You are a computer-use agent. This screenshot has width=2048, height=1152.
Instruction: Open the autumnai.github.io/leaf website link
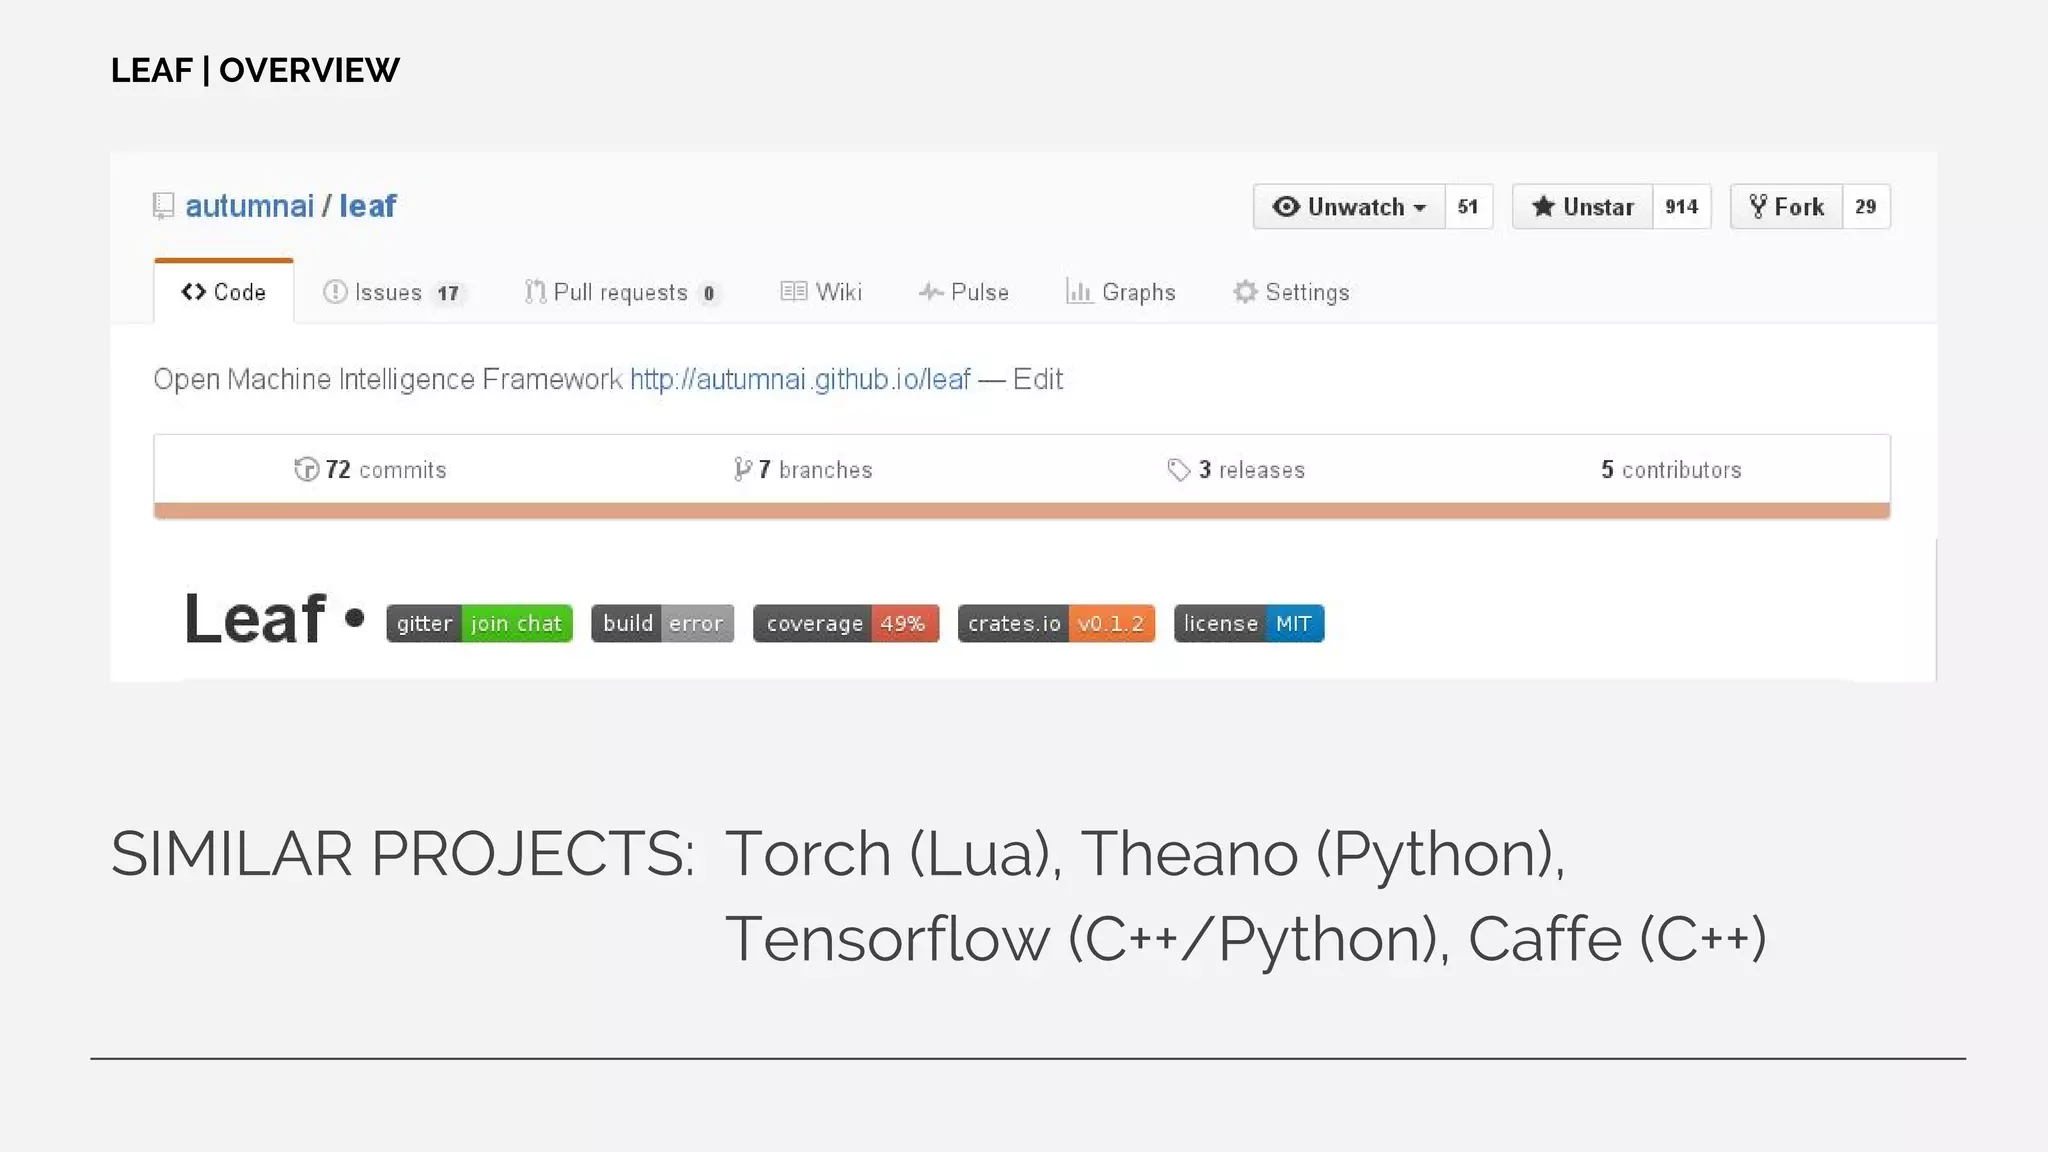[x=800, y=379]
